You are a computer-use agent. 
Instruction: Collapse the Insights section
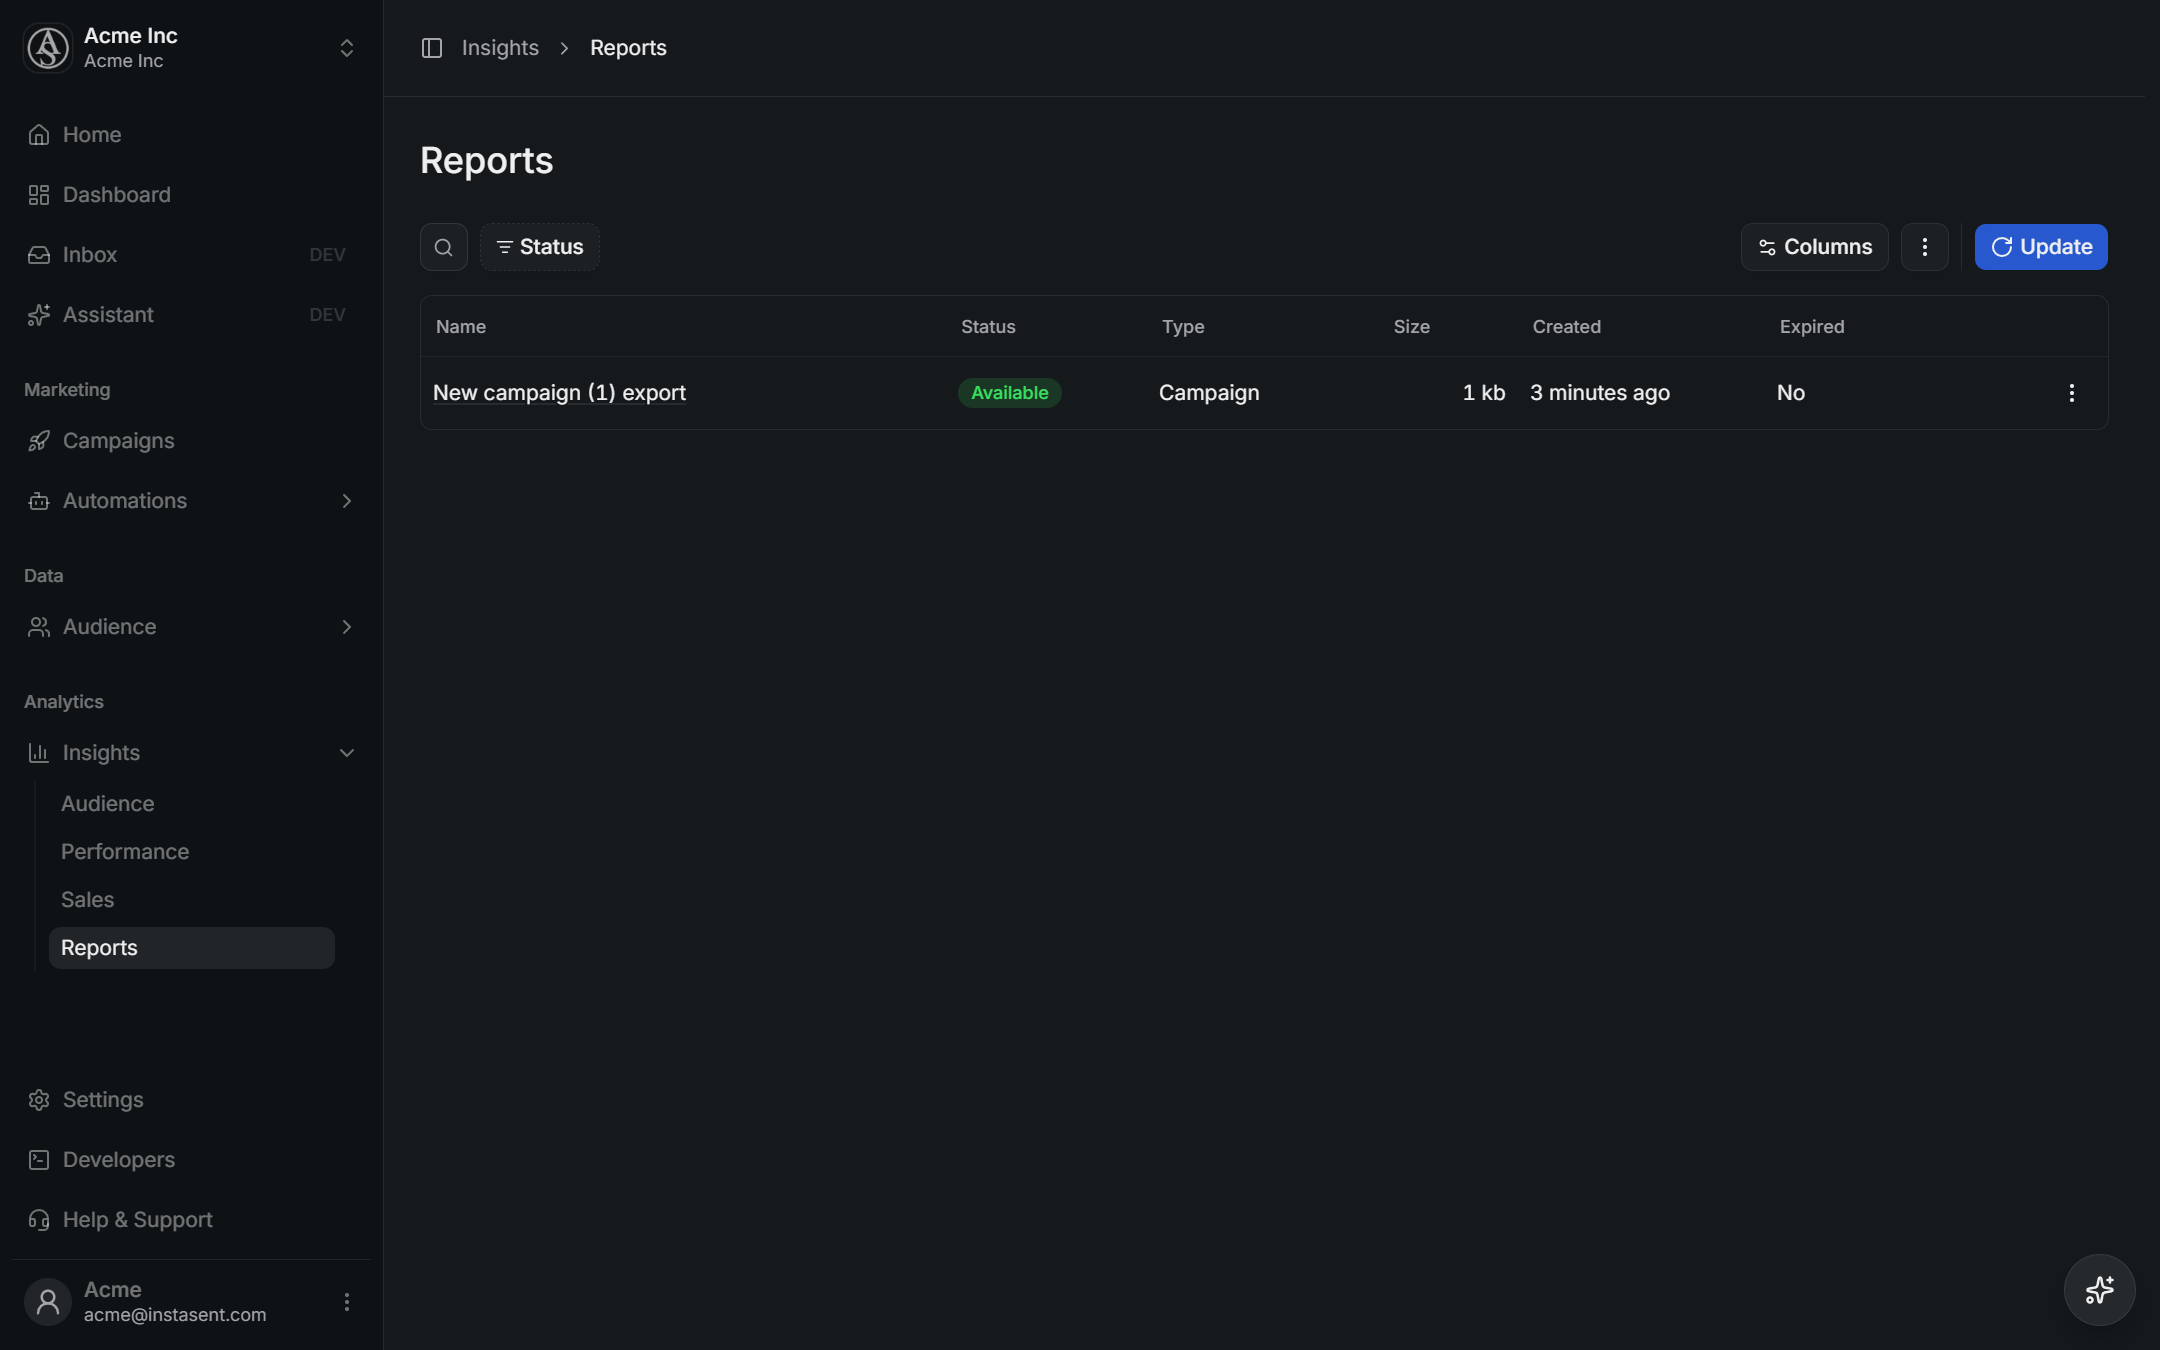click(x=347, y=753)
